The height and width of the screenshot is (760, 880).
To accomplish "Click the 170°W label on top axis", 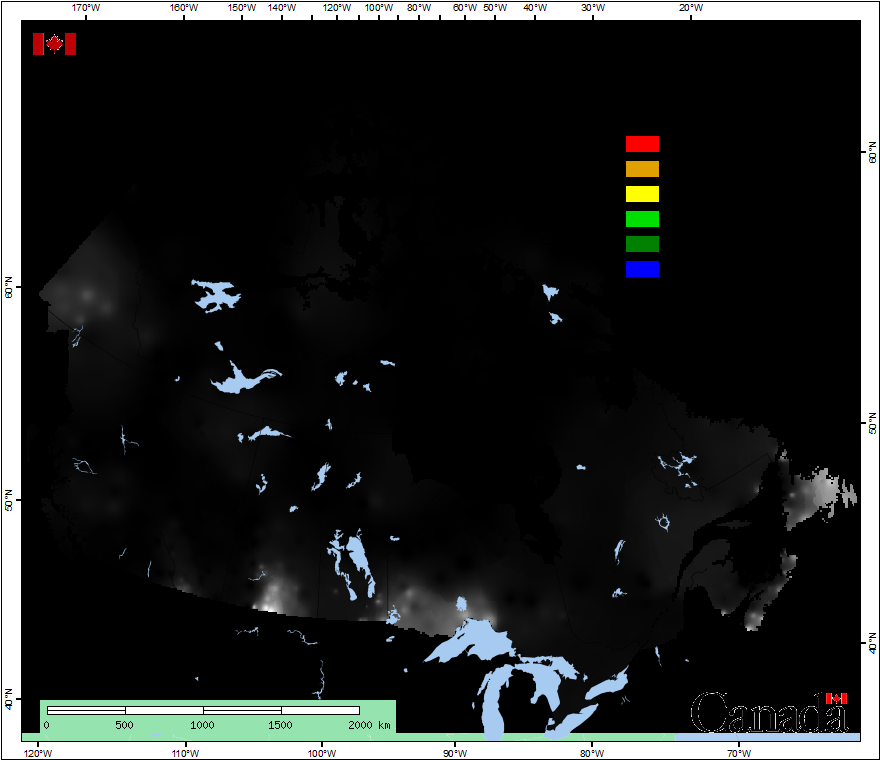I will [x=87, y=8].
